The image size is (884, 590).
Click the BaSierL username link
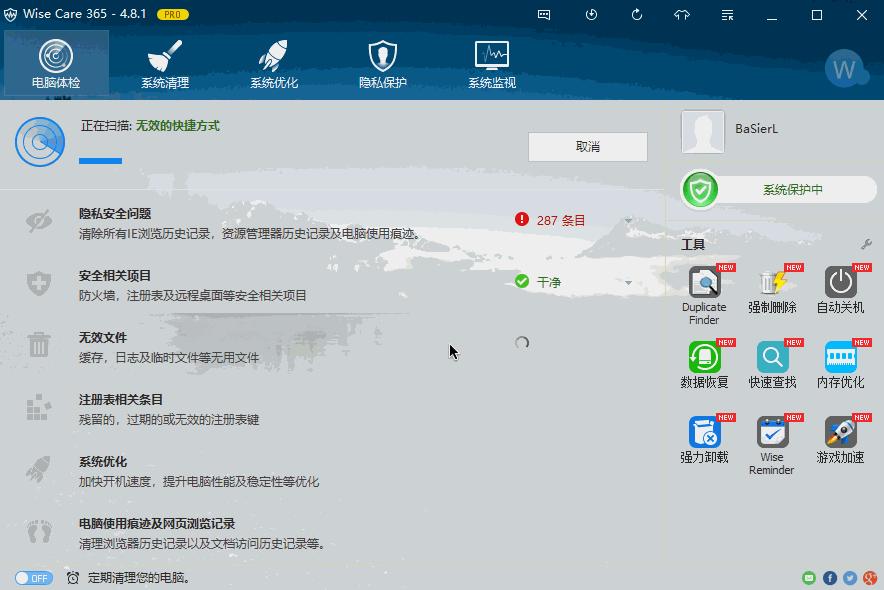point(756,129)
